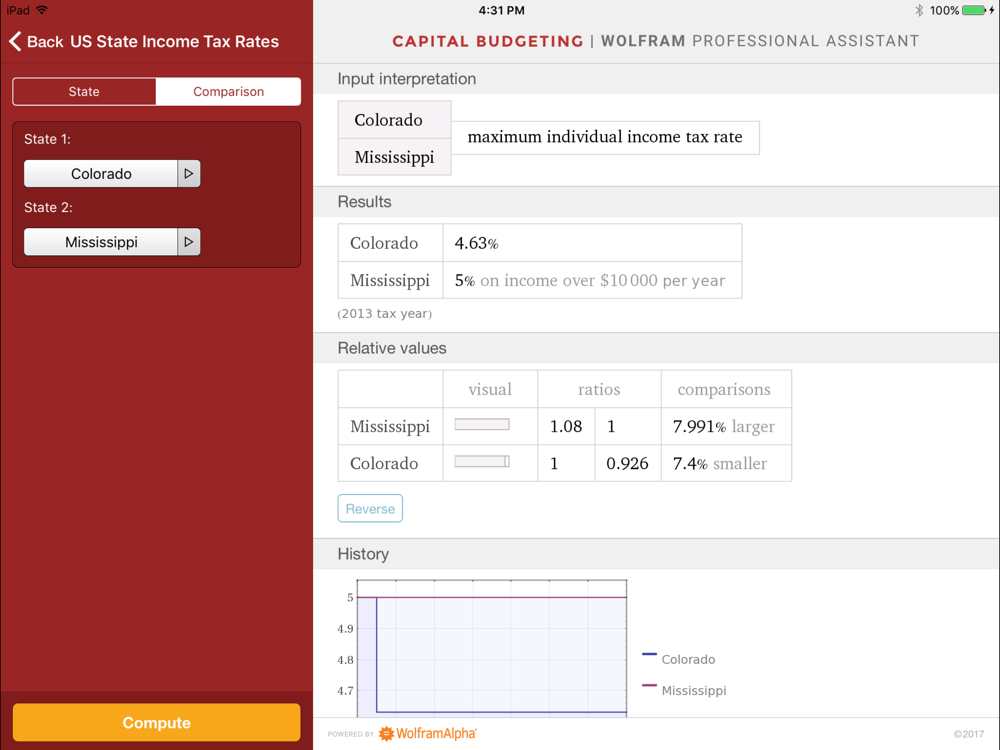Select the 4.63% Colorado result value
Viewport: 1000px width, 750px height.
[476, 243]
